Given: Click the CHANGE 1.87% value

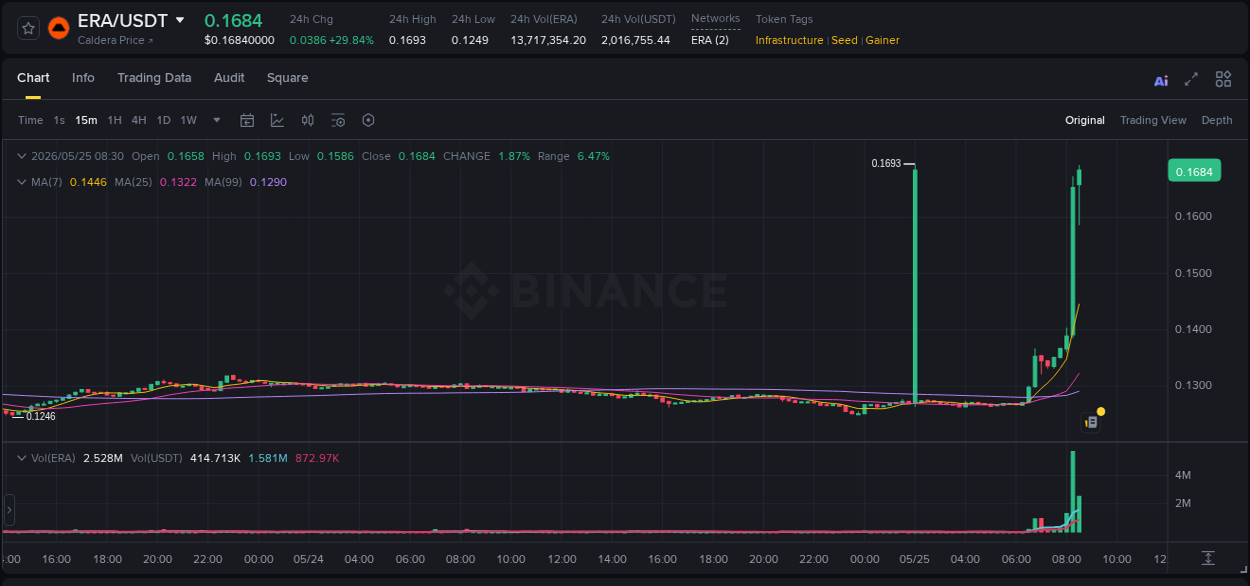Looking at the screenshot, I should 514,156.
